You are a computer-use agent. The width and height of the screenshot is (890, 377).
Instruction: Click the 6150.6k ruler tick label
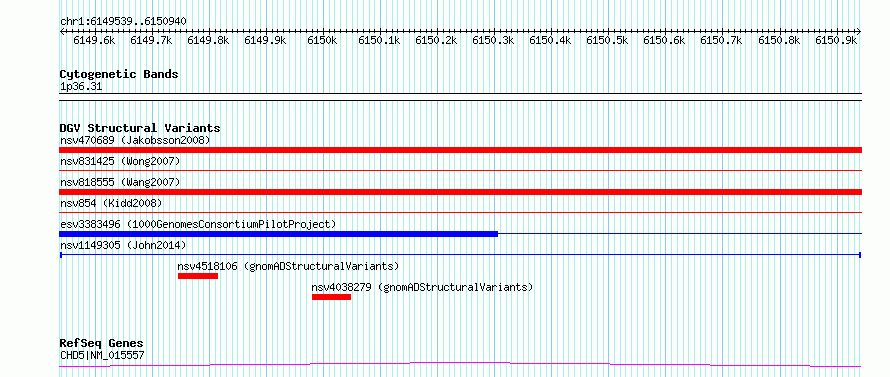pos(665,40)
